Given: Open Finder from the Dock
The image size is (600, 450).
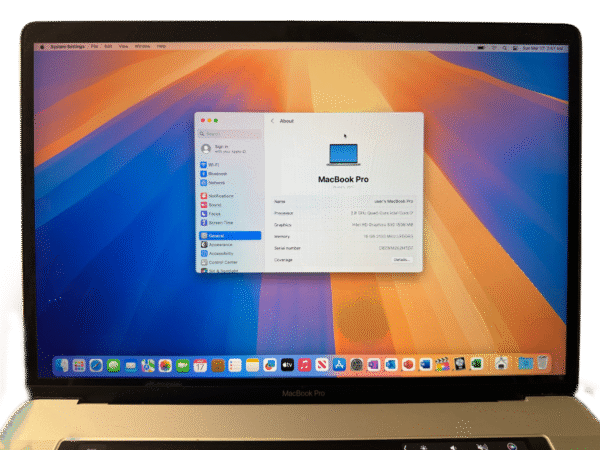Looking at the screenshot, I should point(62,365).
